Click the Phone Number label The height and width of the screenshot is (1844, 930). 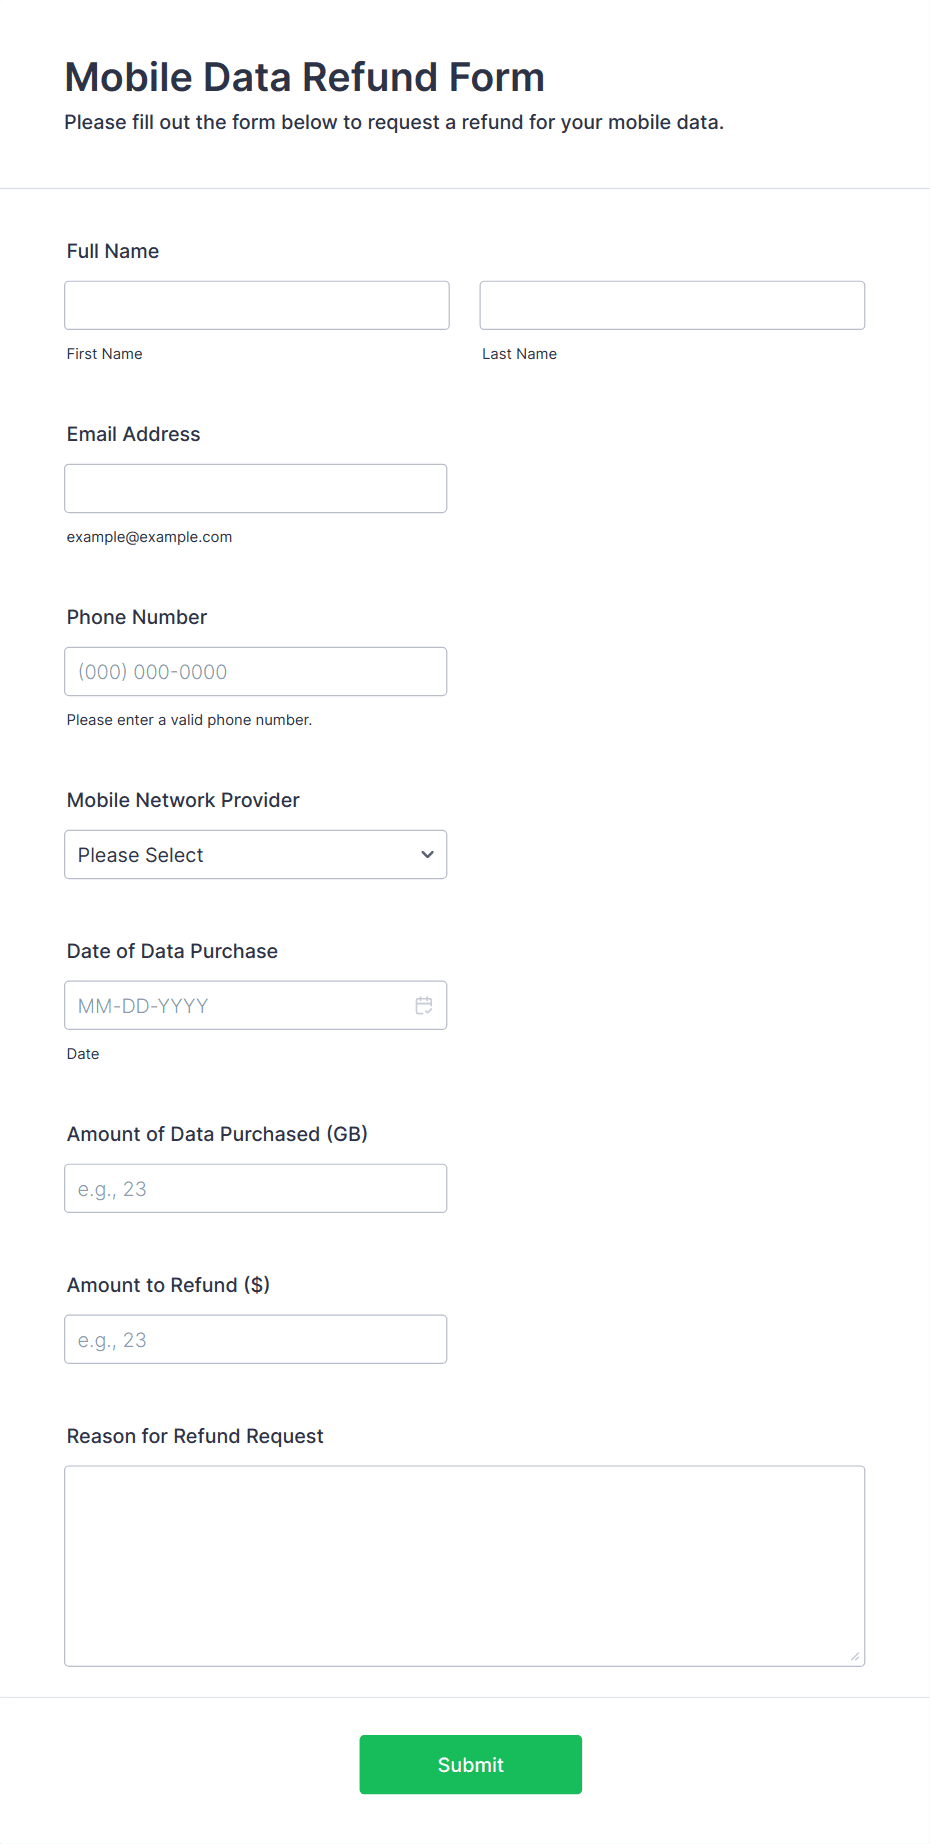pos(137,617)
